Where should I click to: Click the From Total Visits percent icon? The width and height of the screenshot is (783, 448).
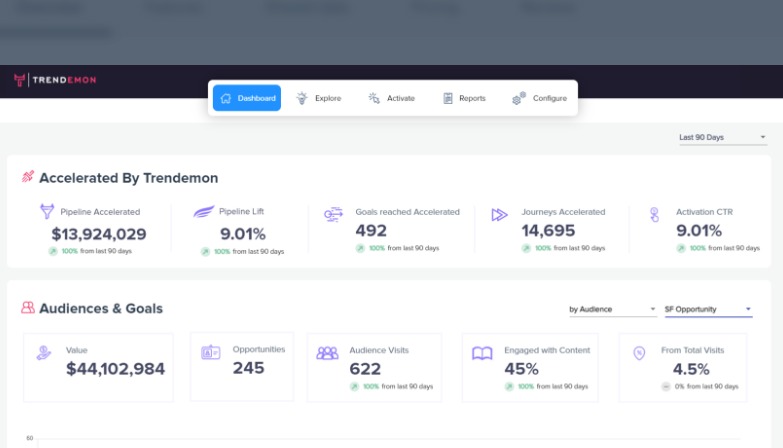639,353
